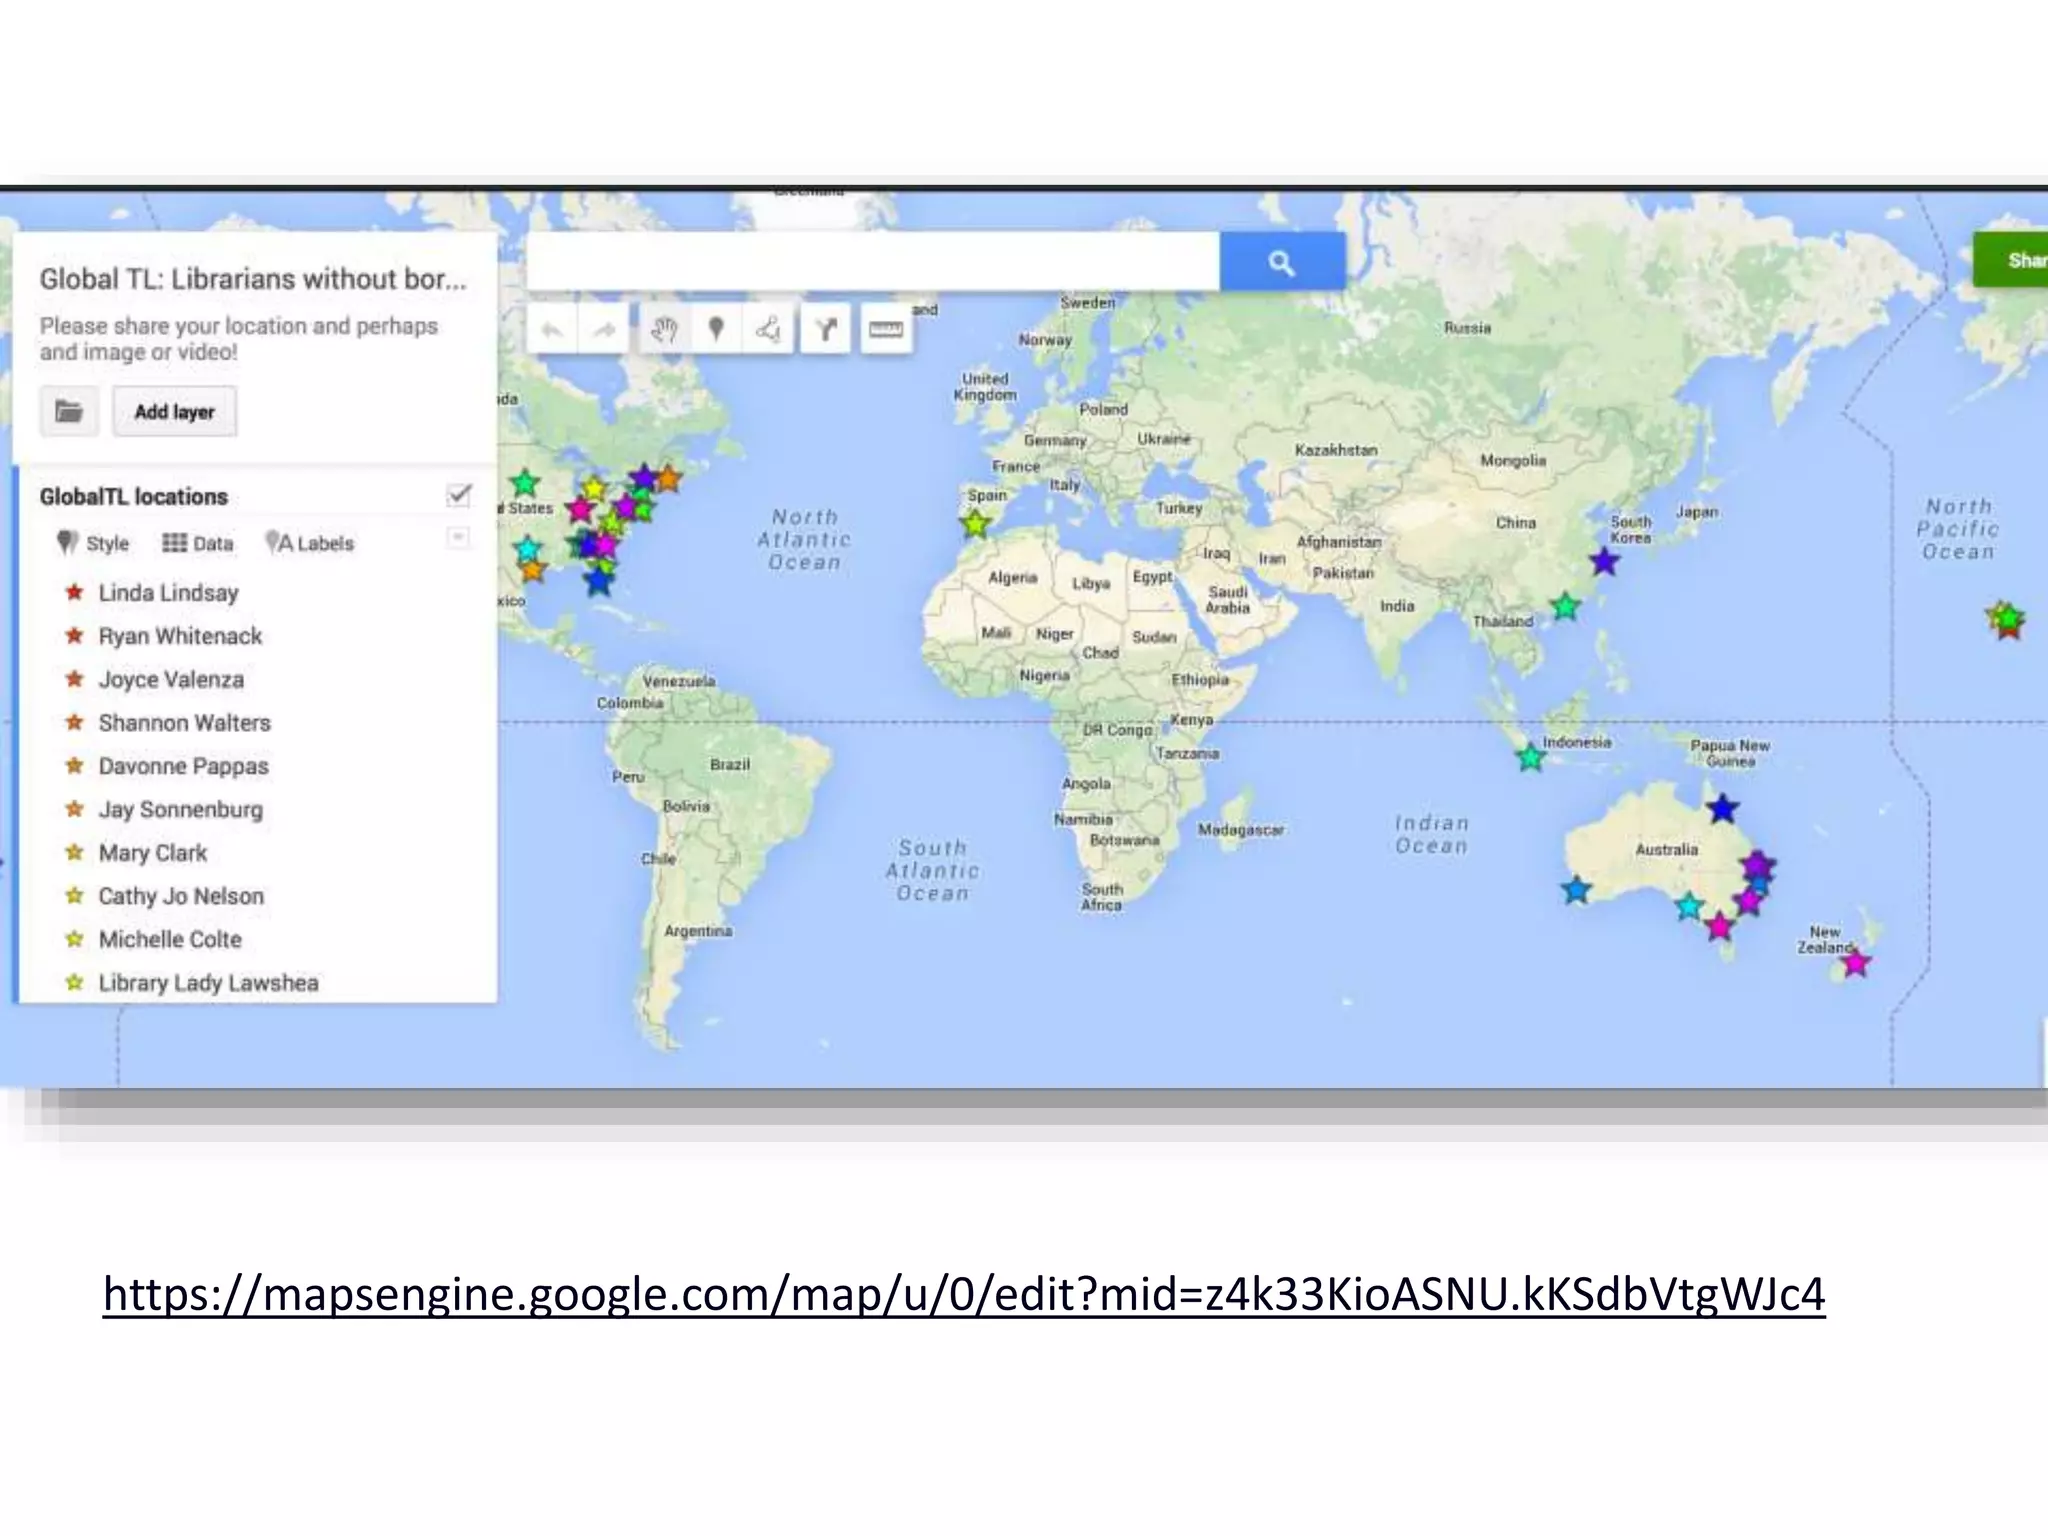Click the green star in the North Pacific
2048x1536 pixels.
[x=2007, y=617]
